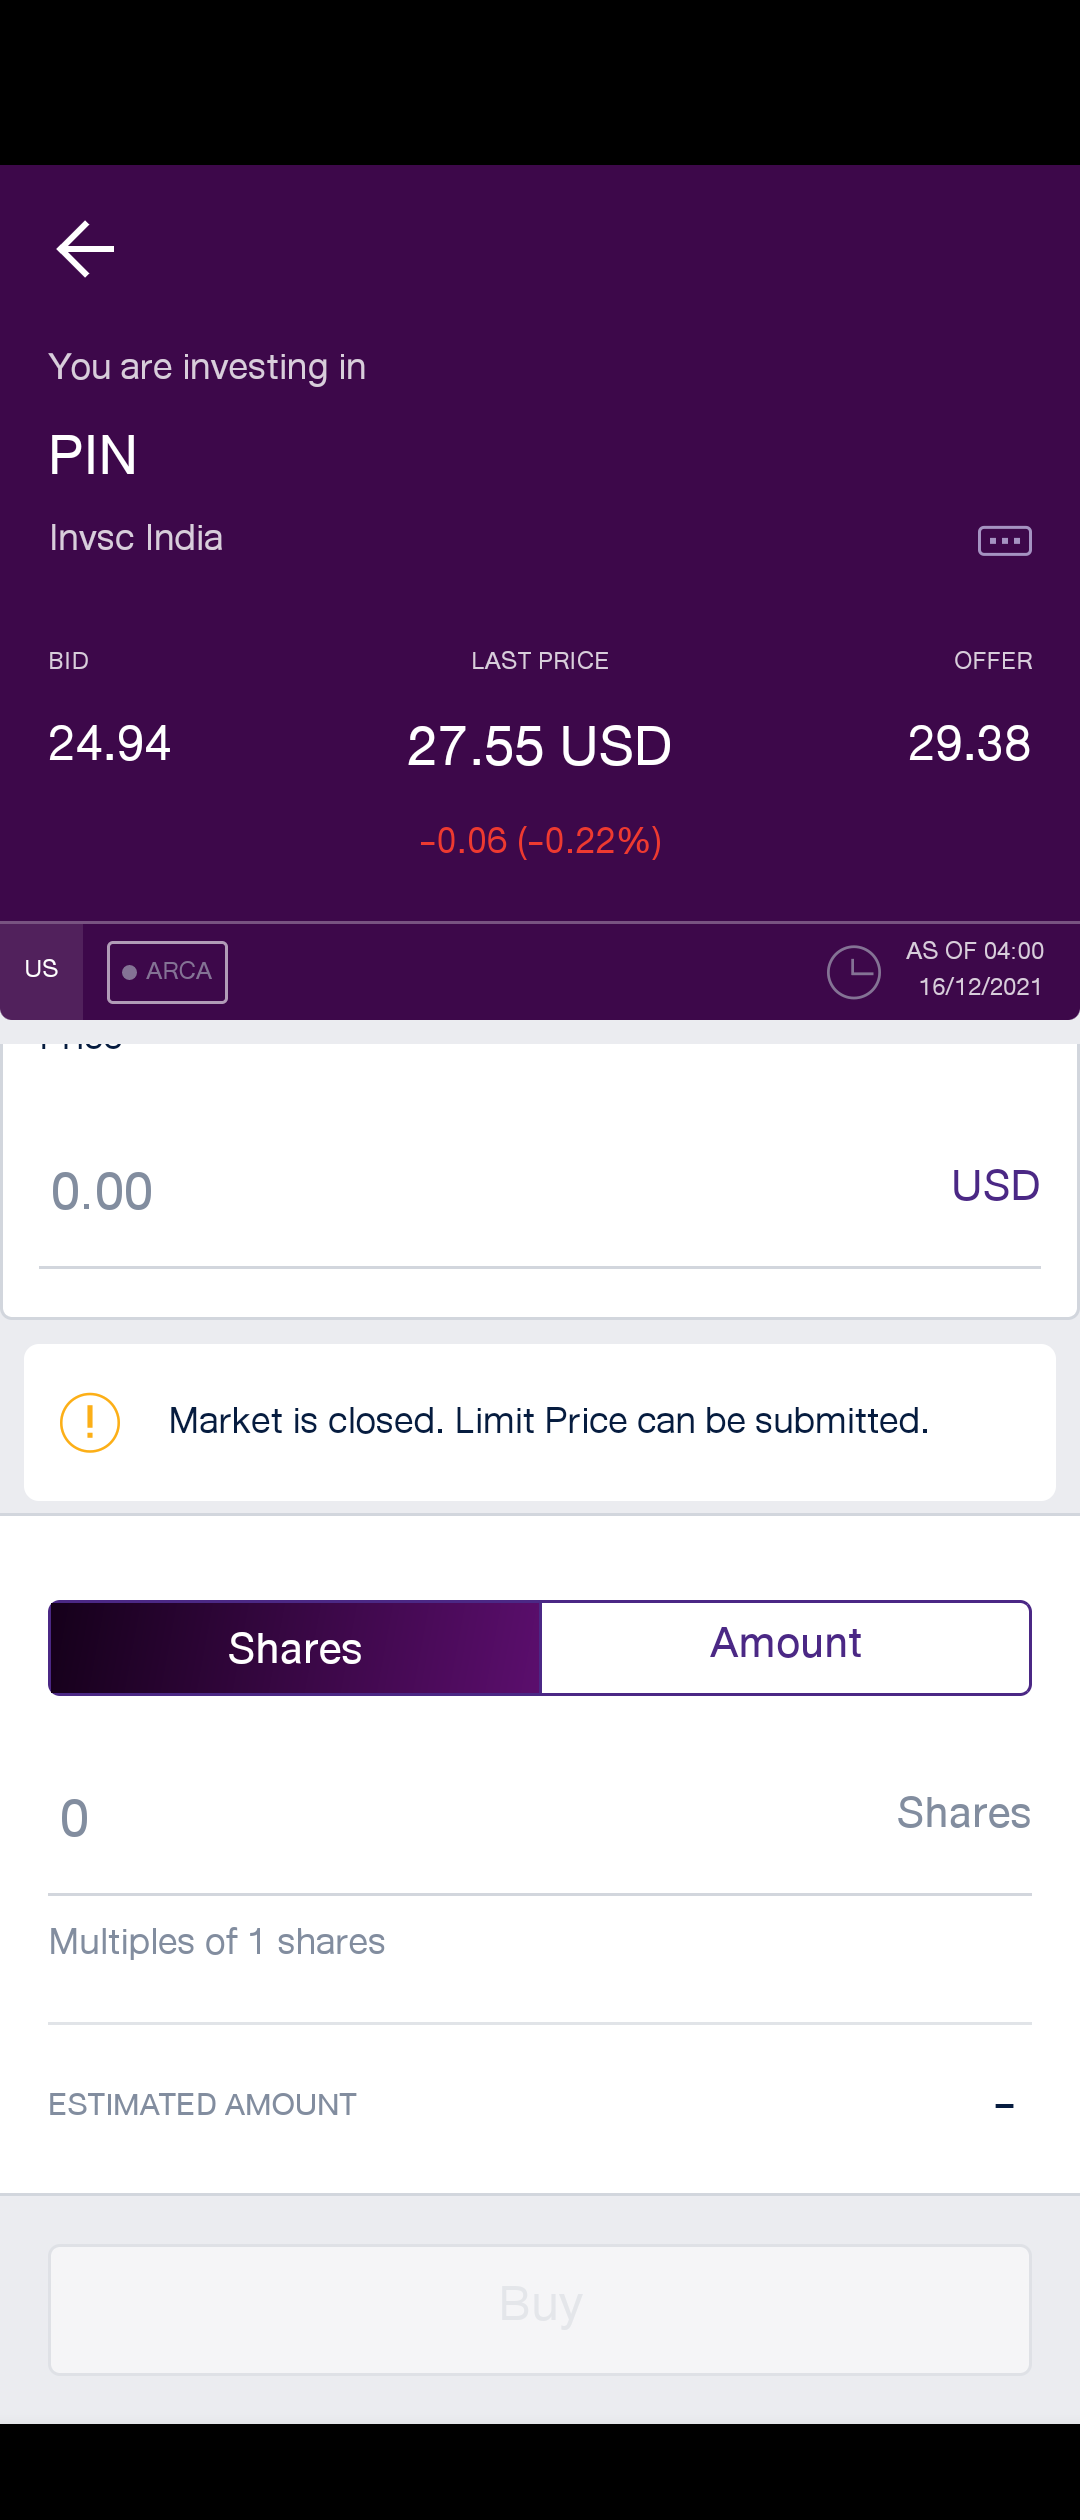This screenshot has height=2520, width=1080.
Task: Tap the limit price 0.00 field
Action: (490, 1191)
